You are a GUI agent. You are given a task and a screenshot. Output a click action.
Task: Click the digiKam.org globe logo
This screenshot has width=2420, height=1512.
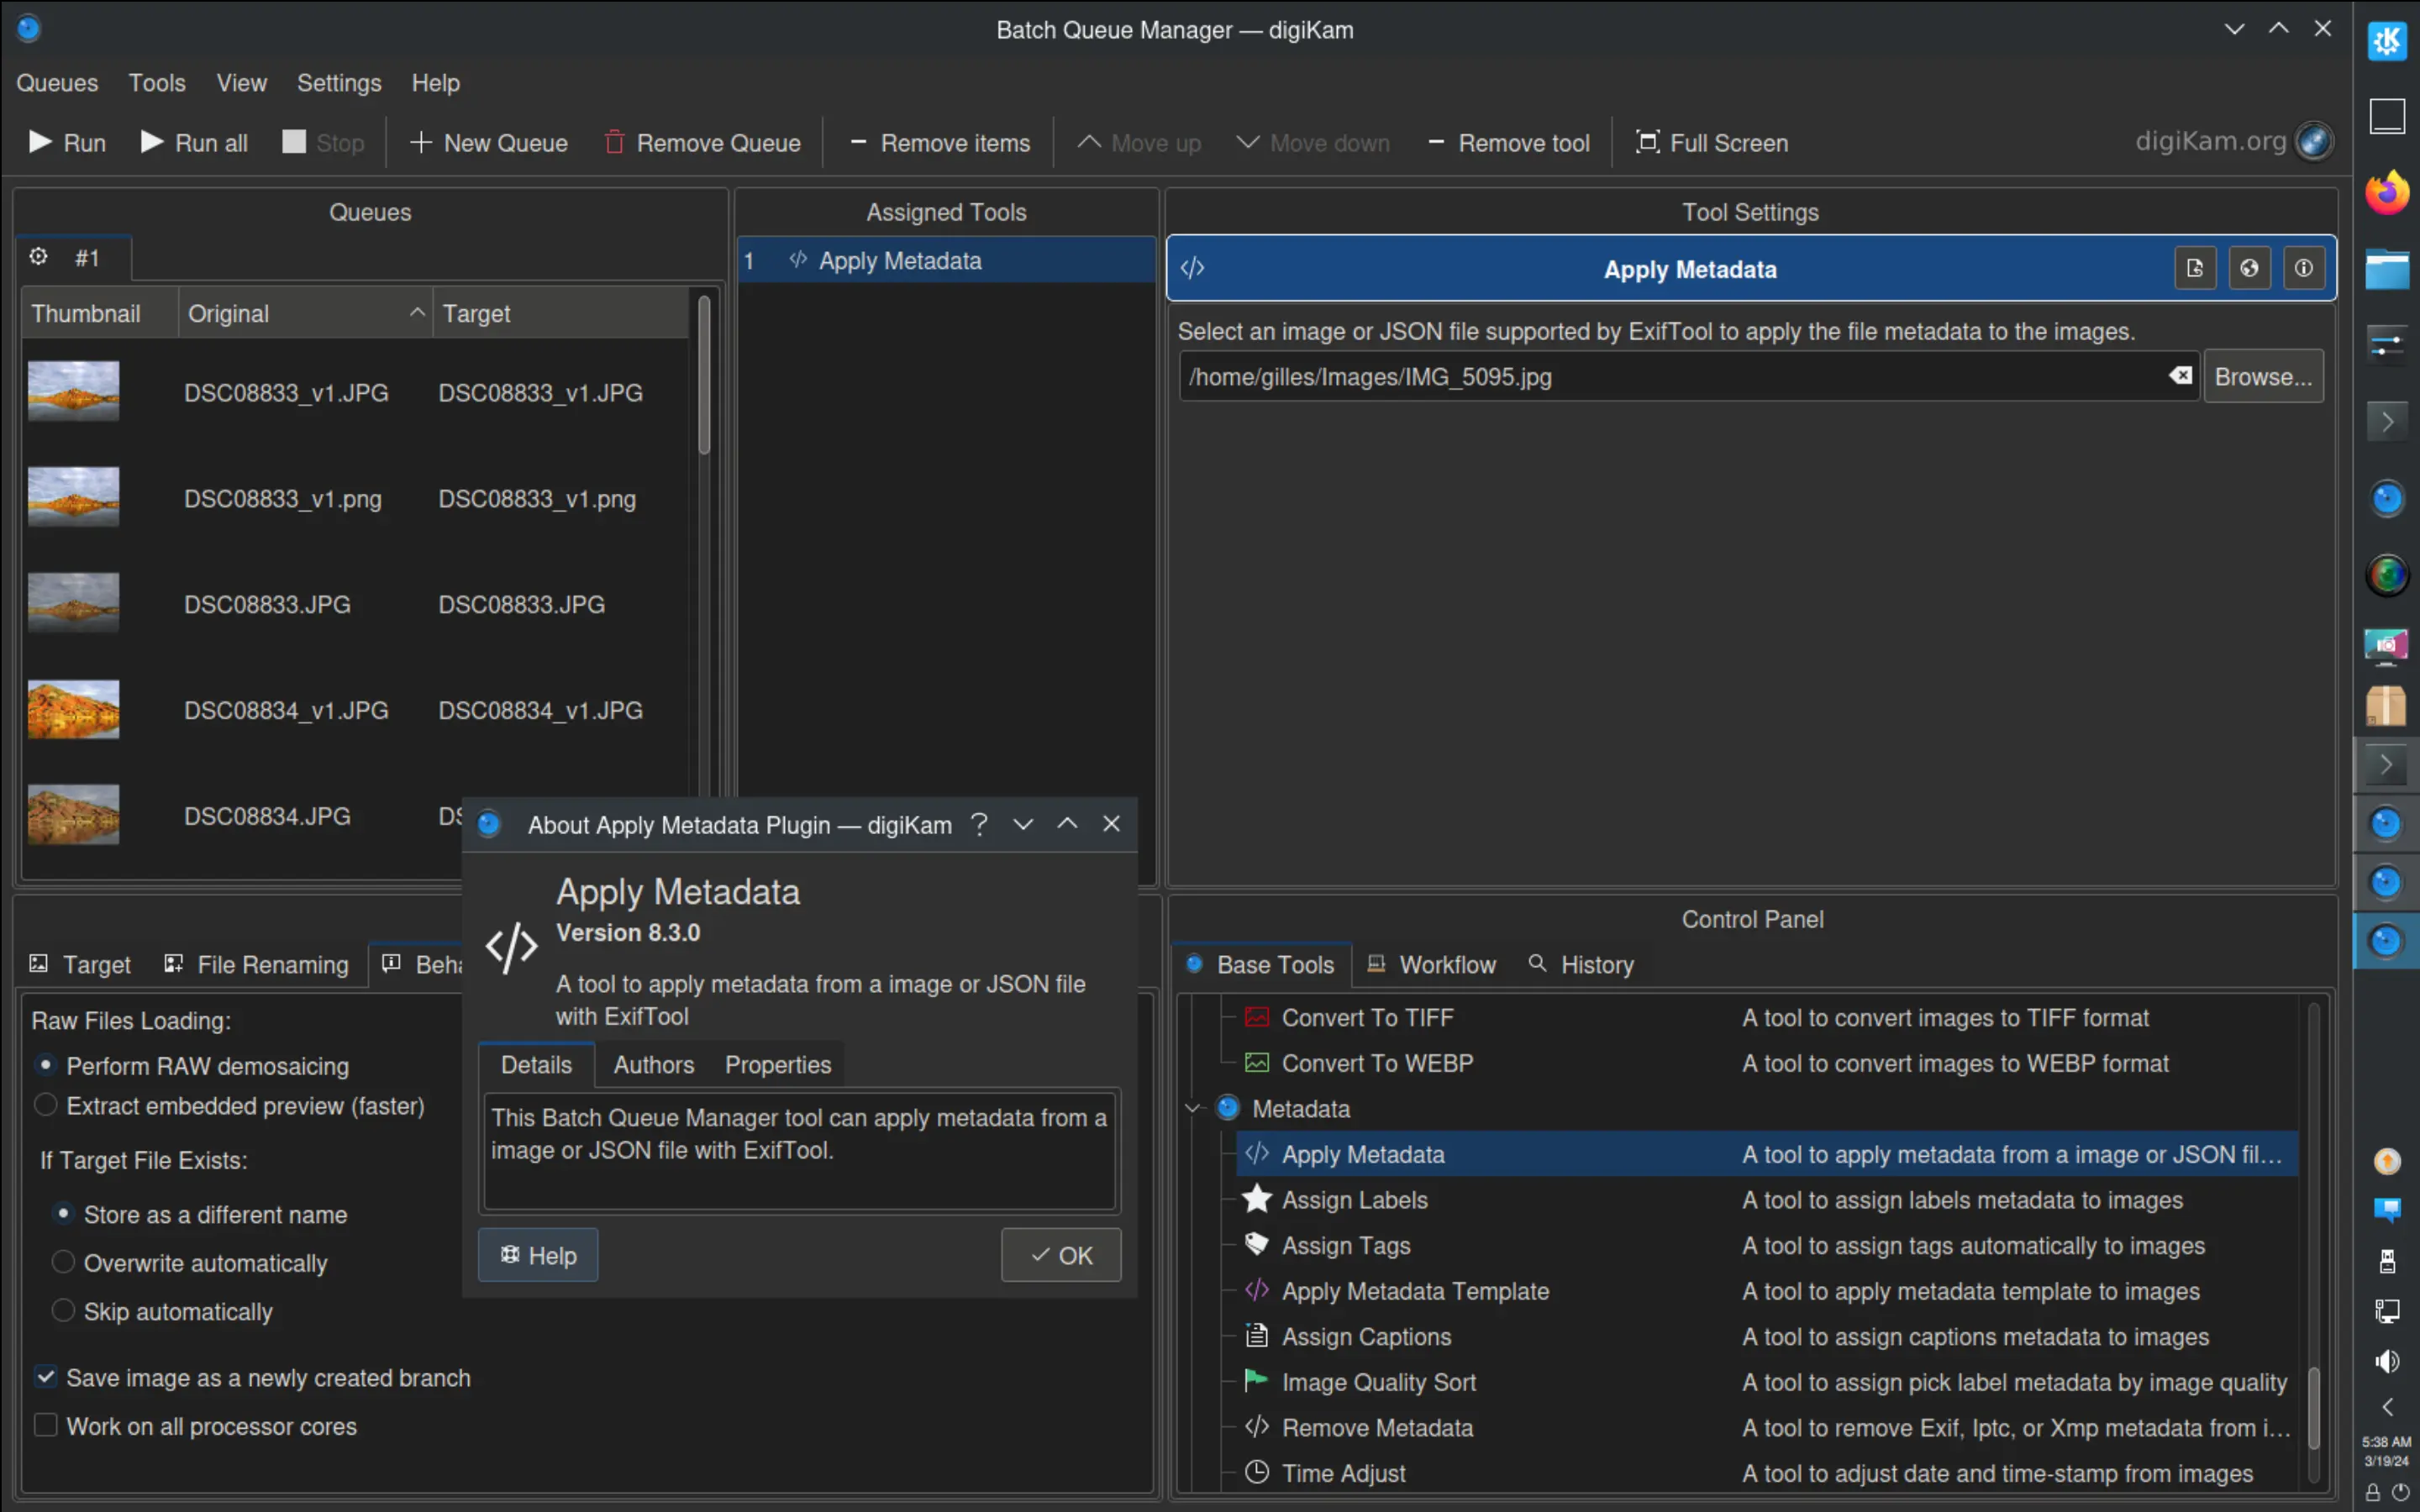tap(2313, 141)
